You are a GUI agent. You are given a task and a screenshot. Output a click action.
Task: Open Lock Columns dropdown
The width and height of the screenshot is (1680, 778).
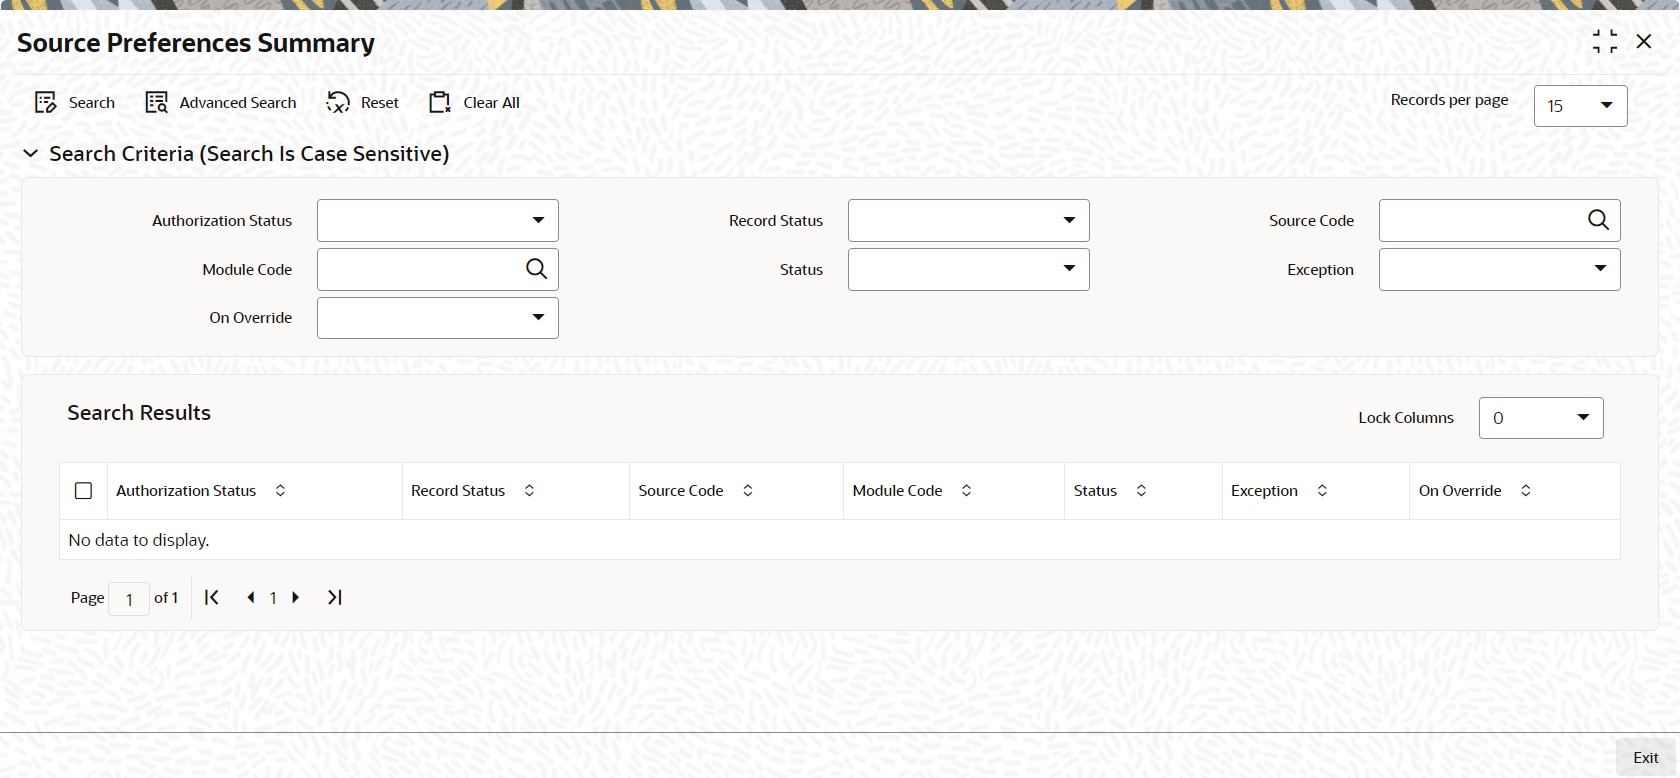coord(1541,418)
